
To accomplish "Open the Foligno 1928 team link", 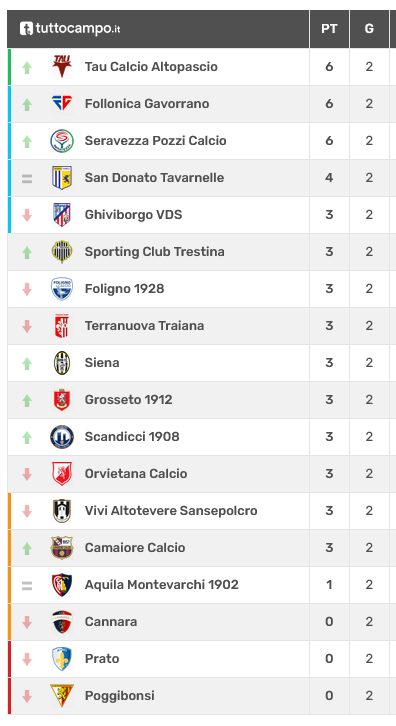I will click(125, 289).
